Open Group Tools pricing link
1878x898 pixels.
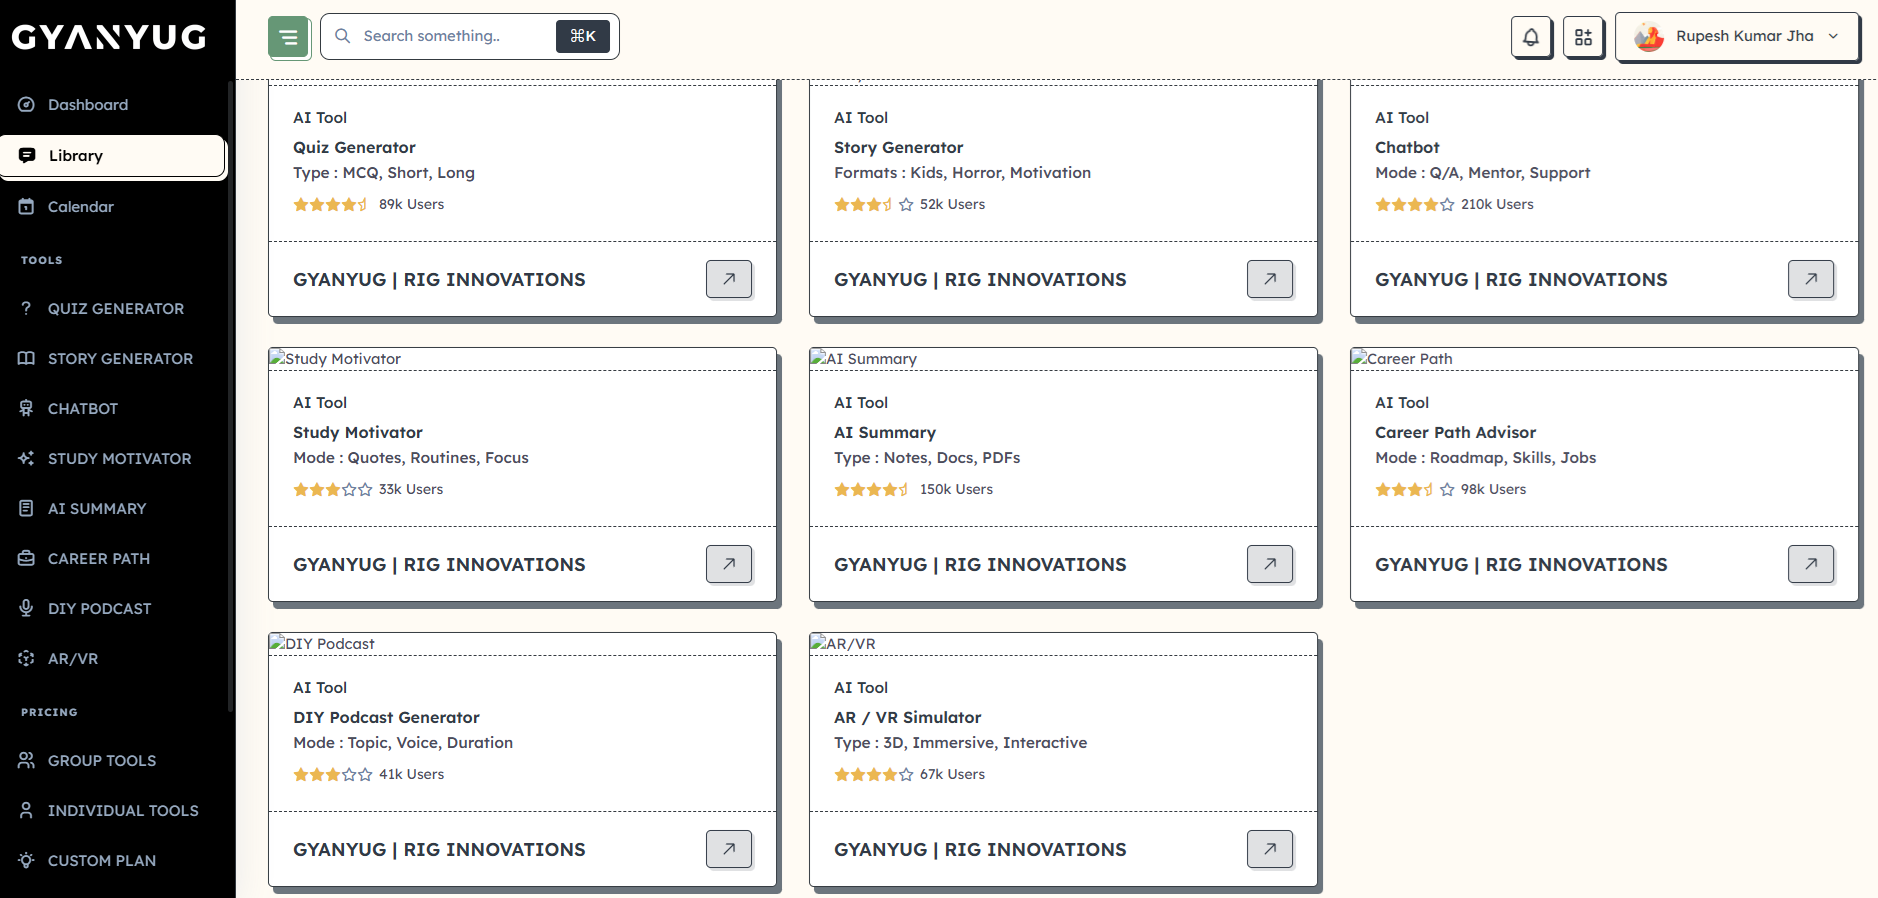pyautogui.click(x=102, y=761)
